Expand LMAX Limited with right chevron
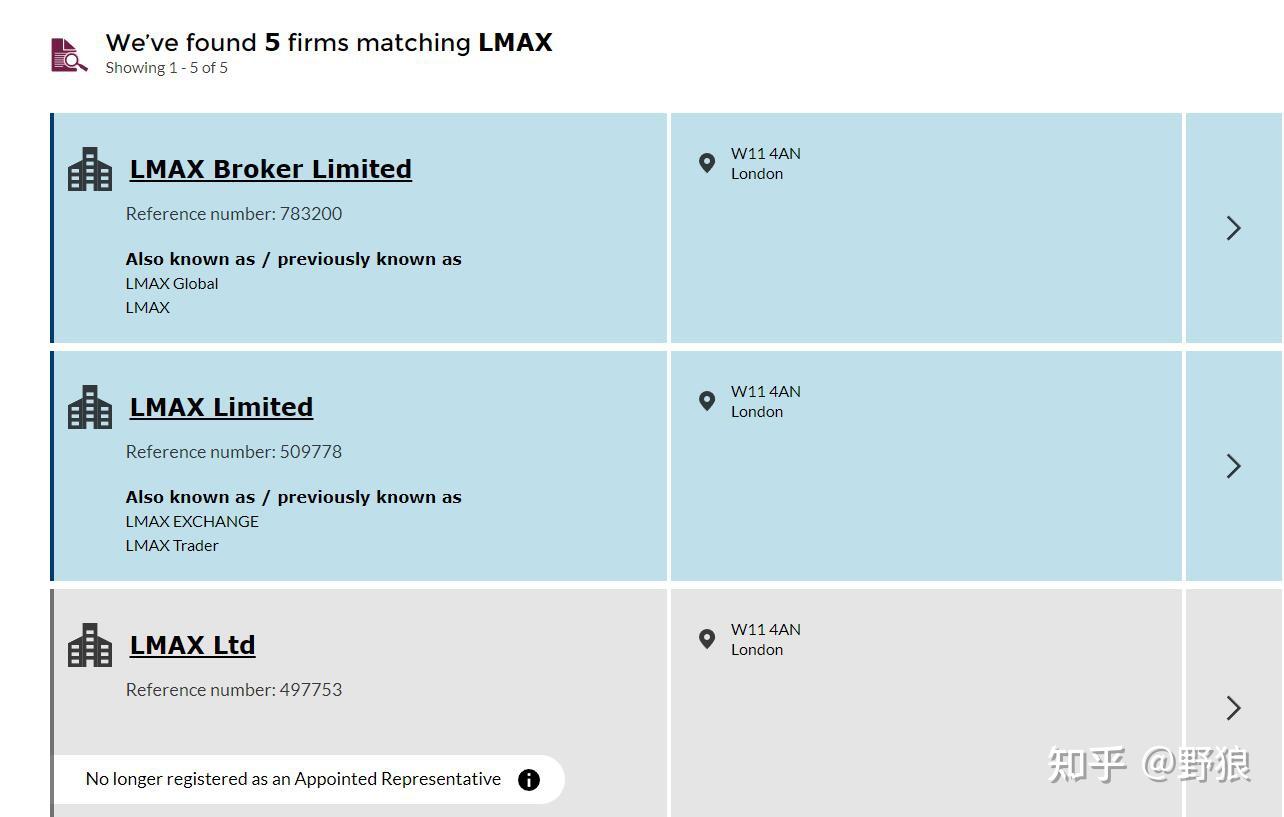Screen dimensions: 1284x817 [1233, 466]
